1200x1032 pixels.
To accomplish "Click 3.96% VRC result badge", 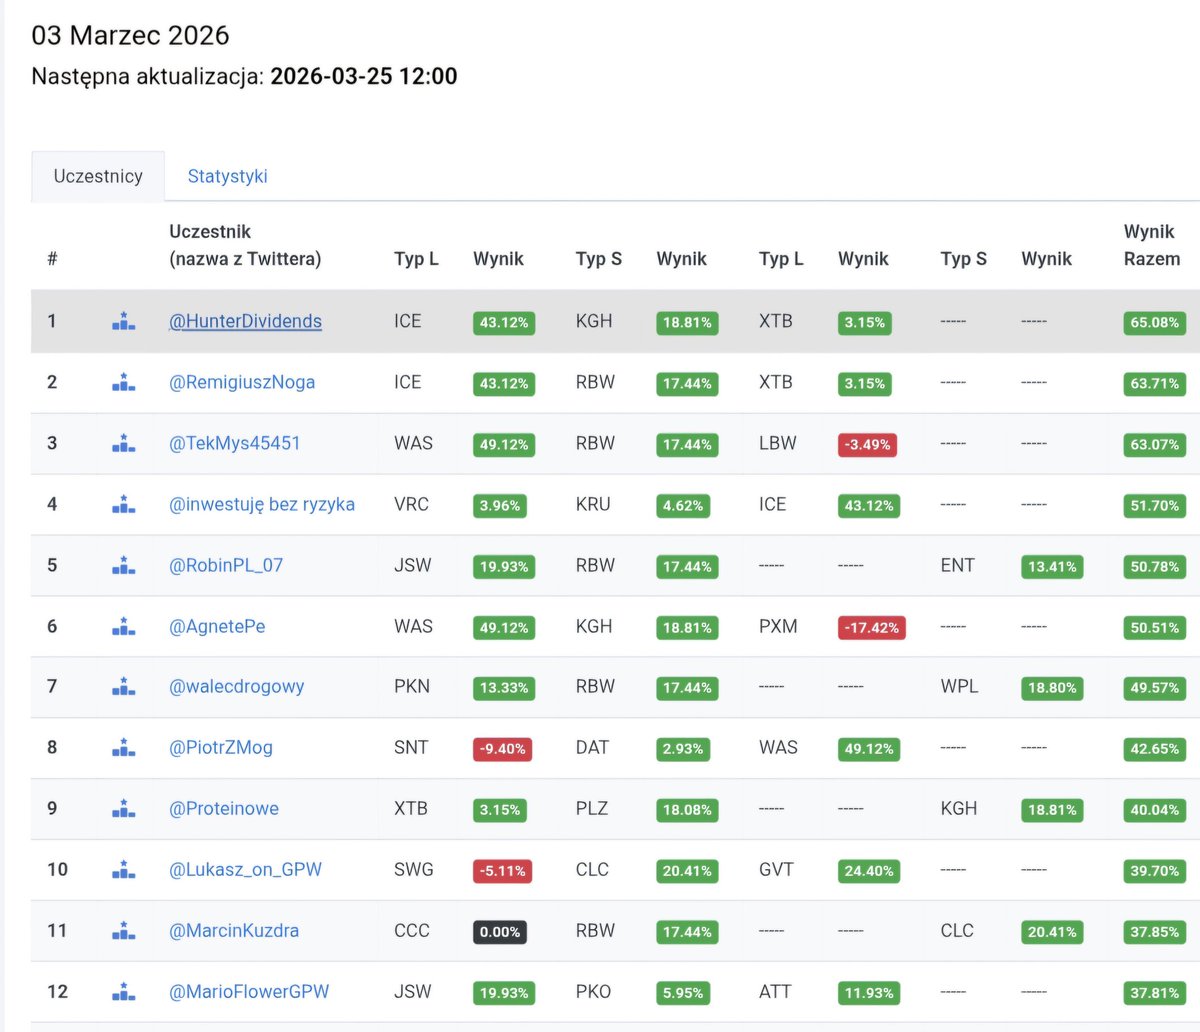I will click(500, 505).
